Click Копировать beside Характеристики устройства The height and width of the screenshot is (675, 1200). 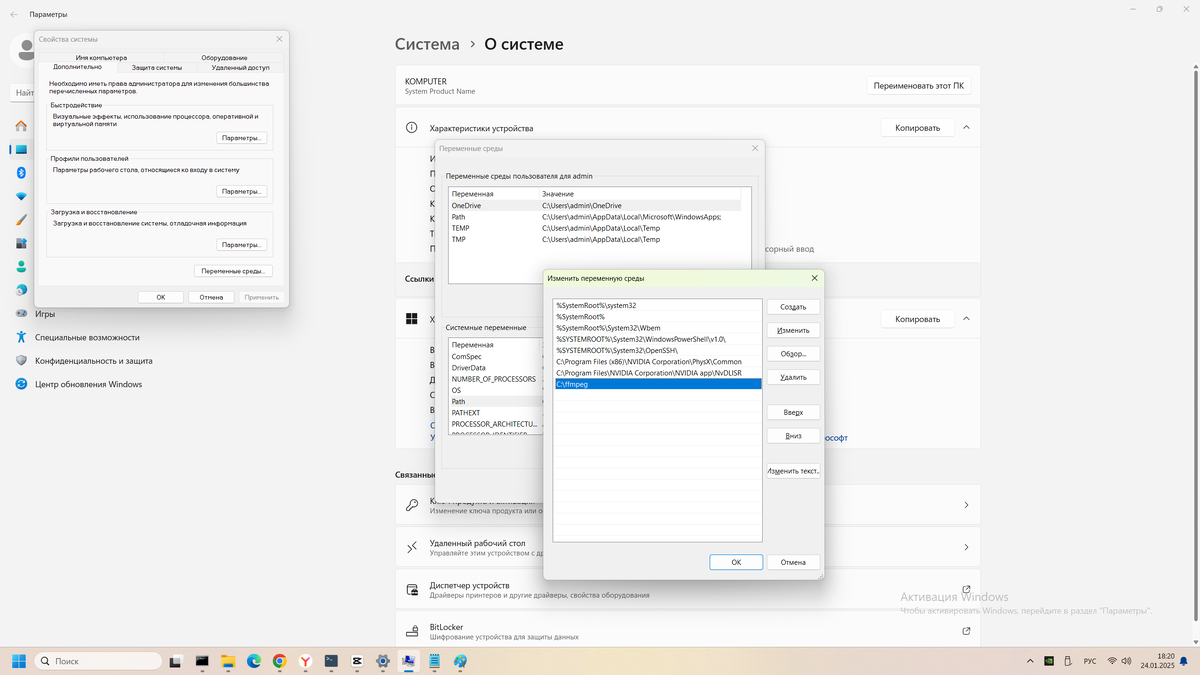(917, 128)
